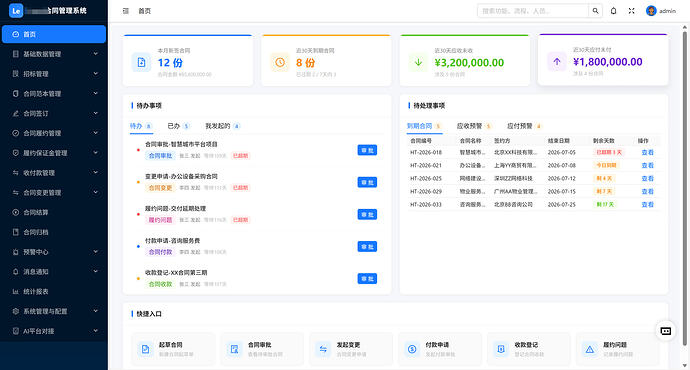Click the clock icon on the 8 份 card
Viewport: 690px width, 370px height.
coord(280,62)
